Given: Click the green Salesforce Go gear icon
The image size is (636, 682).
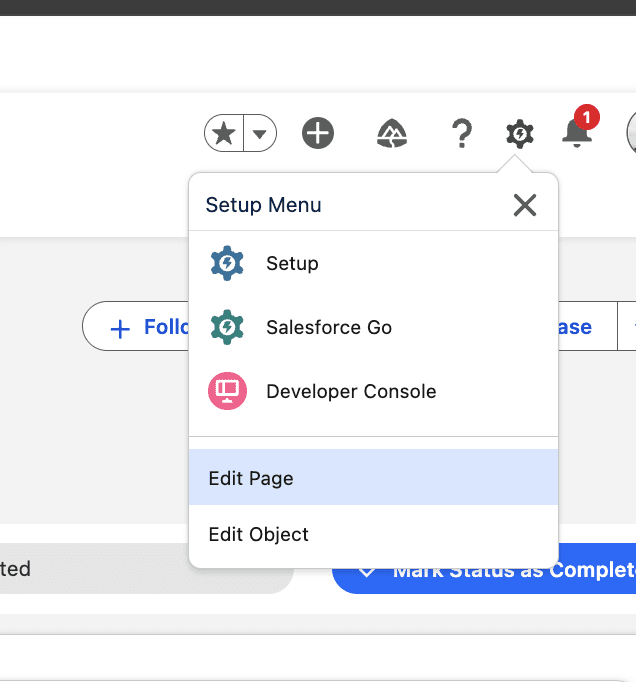Looking at the screenshot, I should point(227,328).
